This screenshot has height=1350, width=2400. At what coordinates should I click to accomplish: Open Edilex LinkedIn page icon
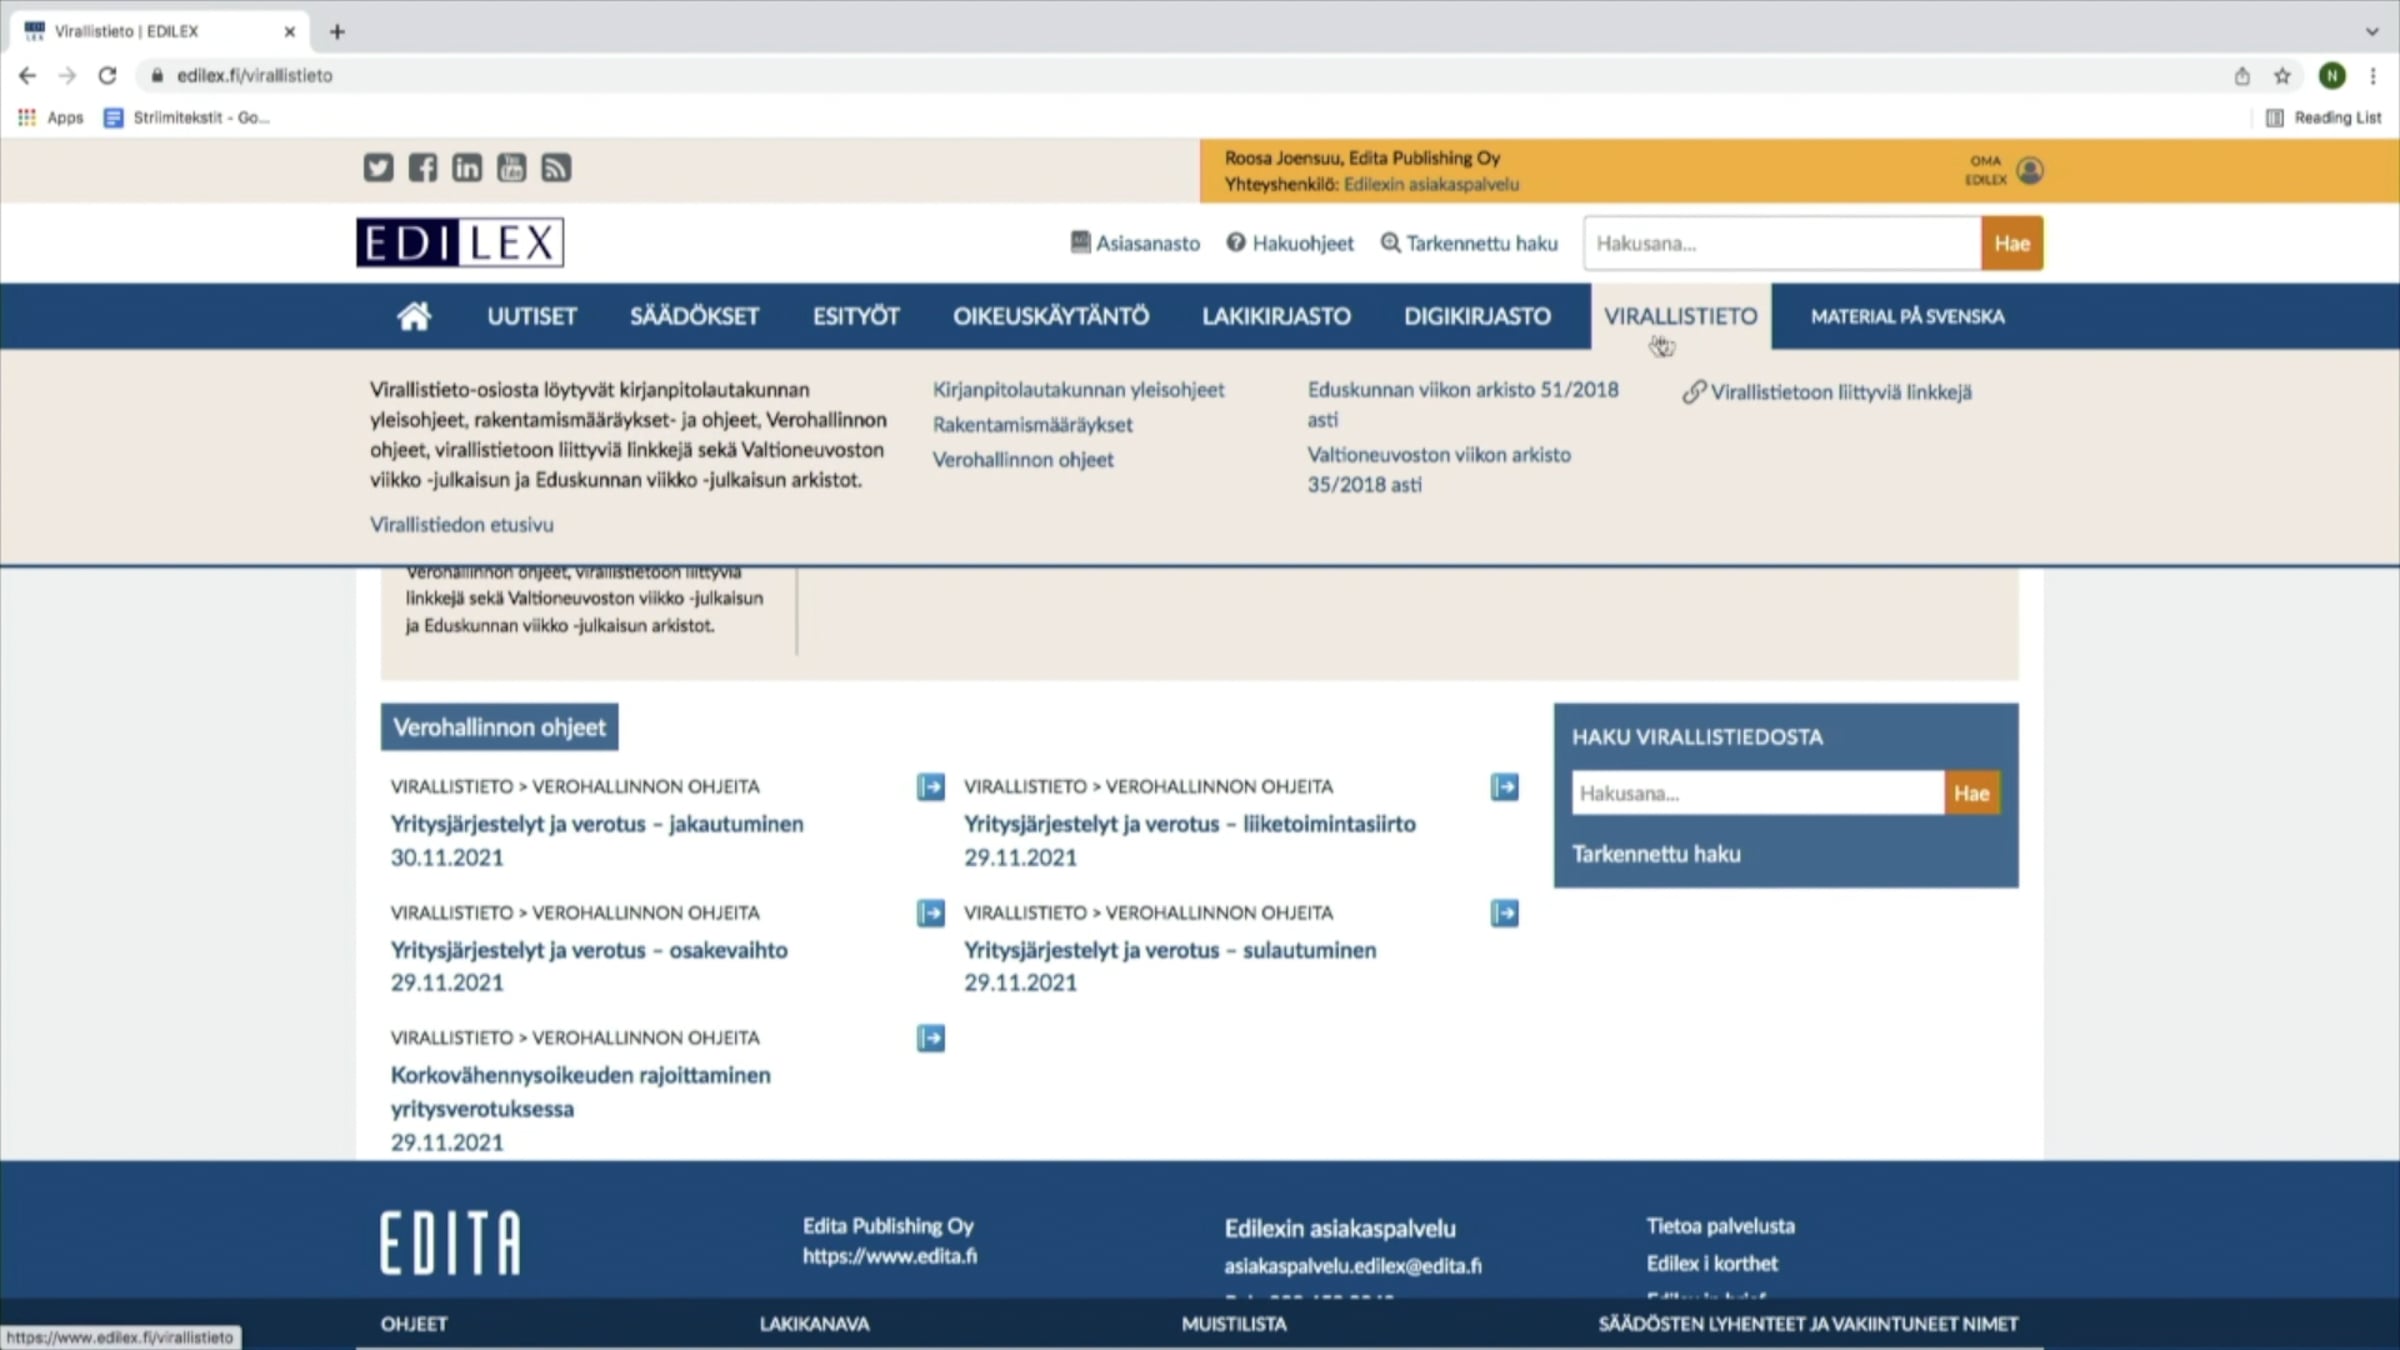click(467, 168)
